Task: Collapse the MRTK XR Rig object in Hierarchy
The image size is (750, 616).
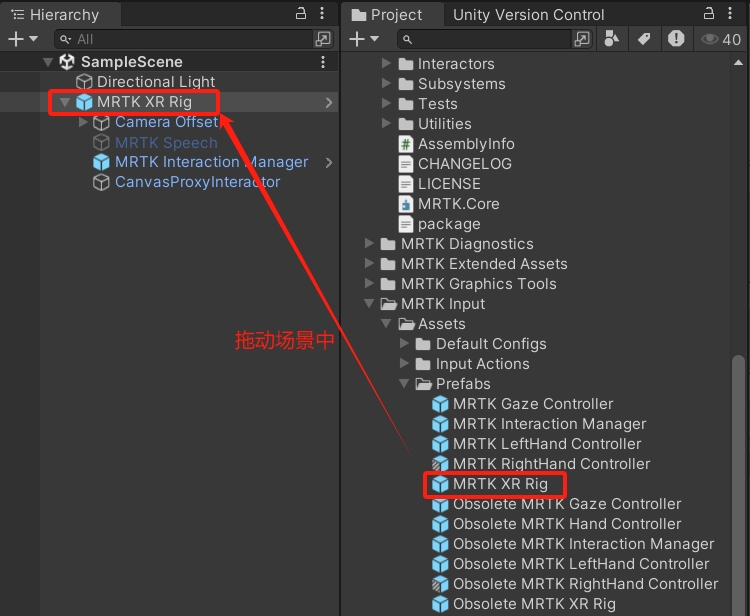Action: (x=65, y=102)
